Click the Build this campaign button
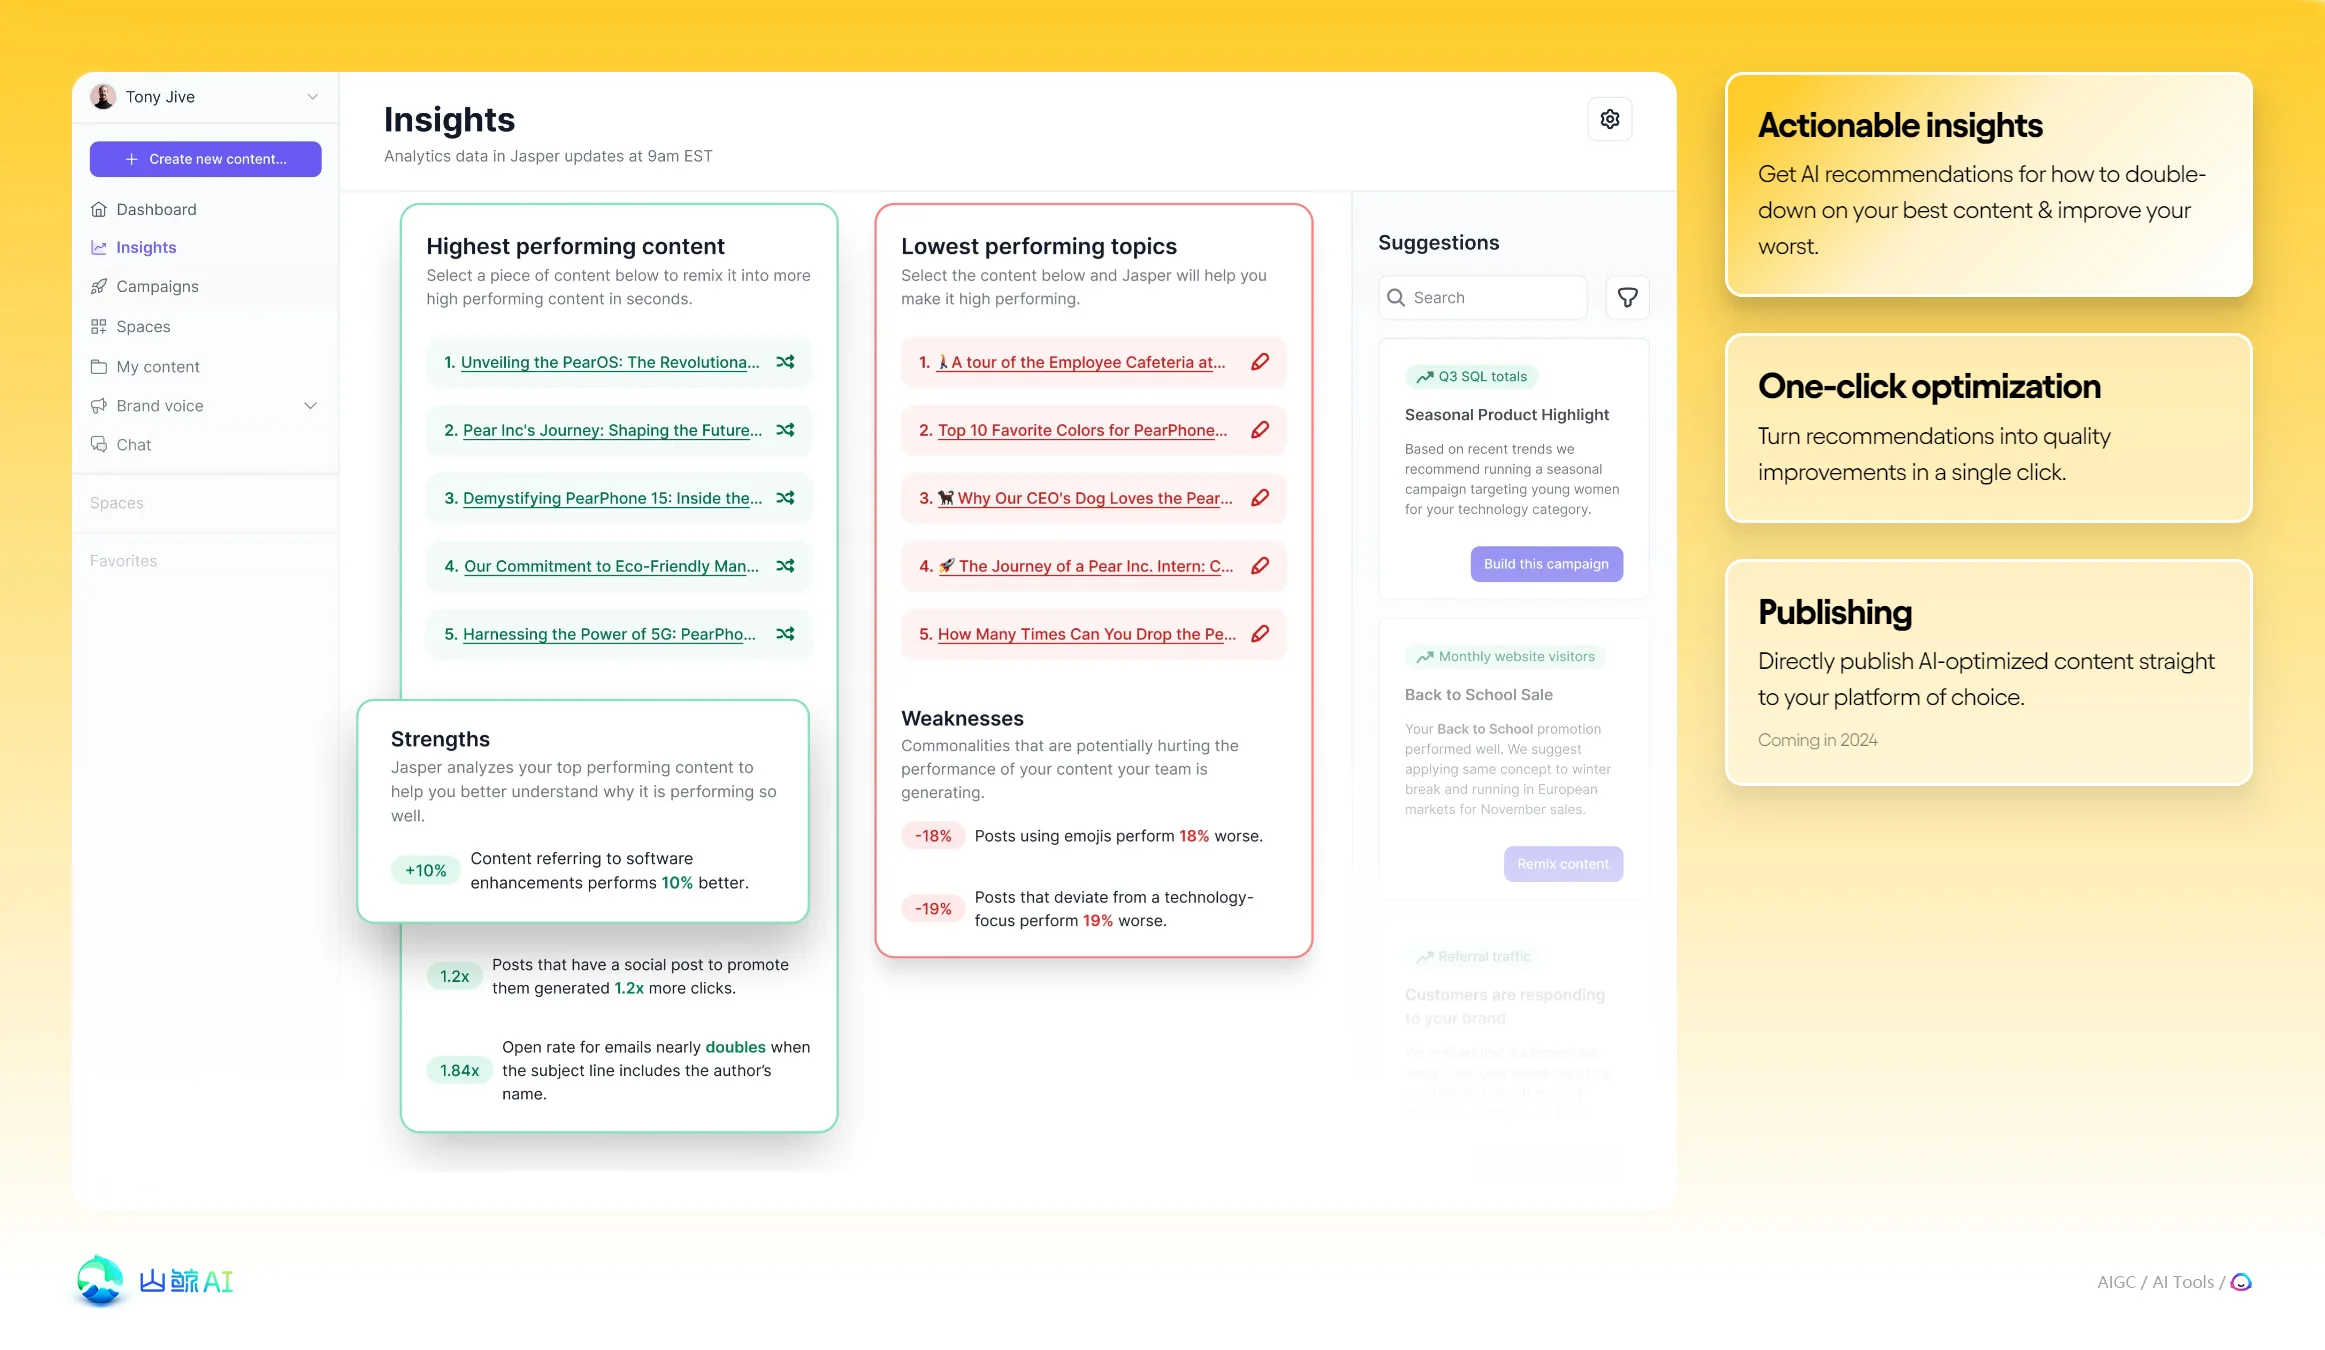Image resolution: width=2325 pixels, height=1350 pixels. (x=1546, y=564)
